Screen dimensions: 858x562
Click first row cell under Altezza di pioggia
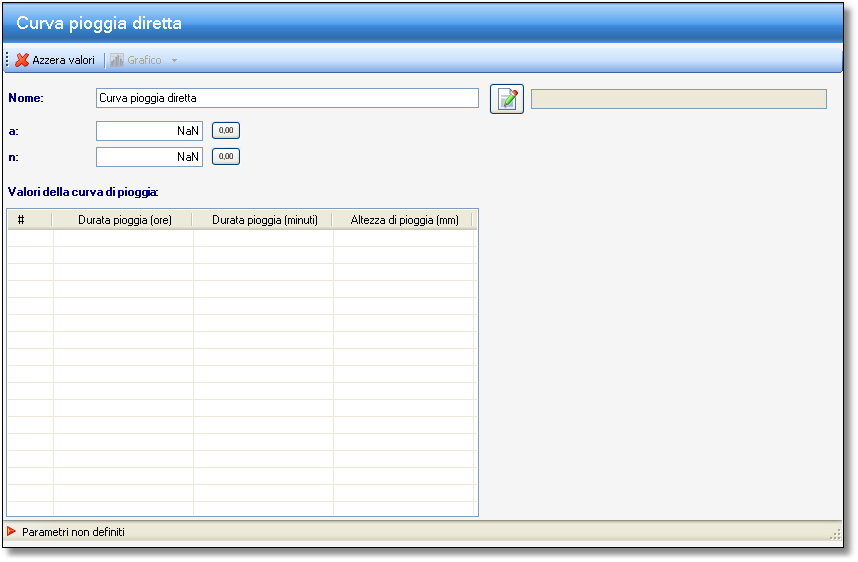(404, 238)
